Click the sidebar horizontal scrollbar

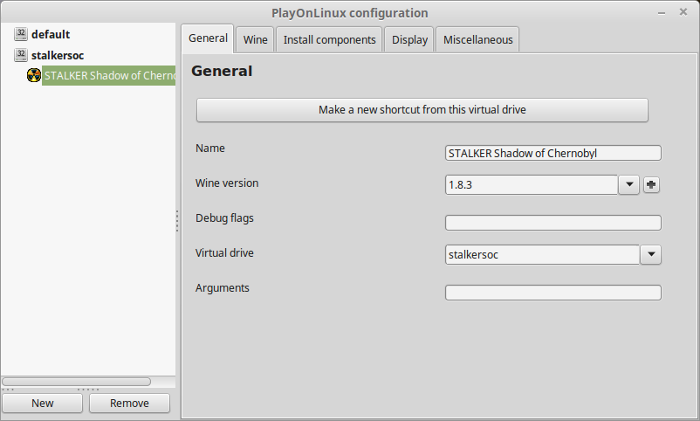click(76, 381)
